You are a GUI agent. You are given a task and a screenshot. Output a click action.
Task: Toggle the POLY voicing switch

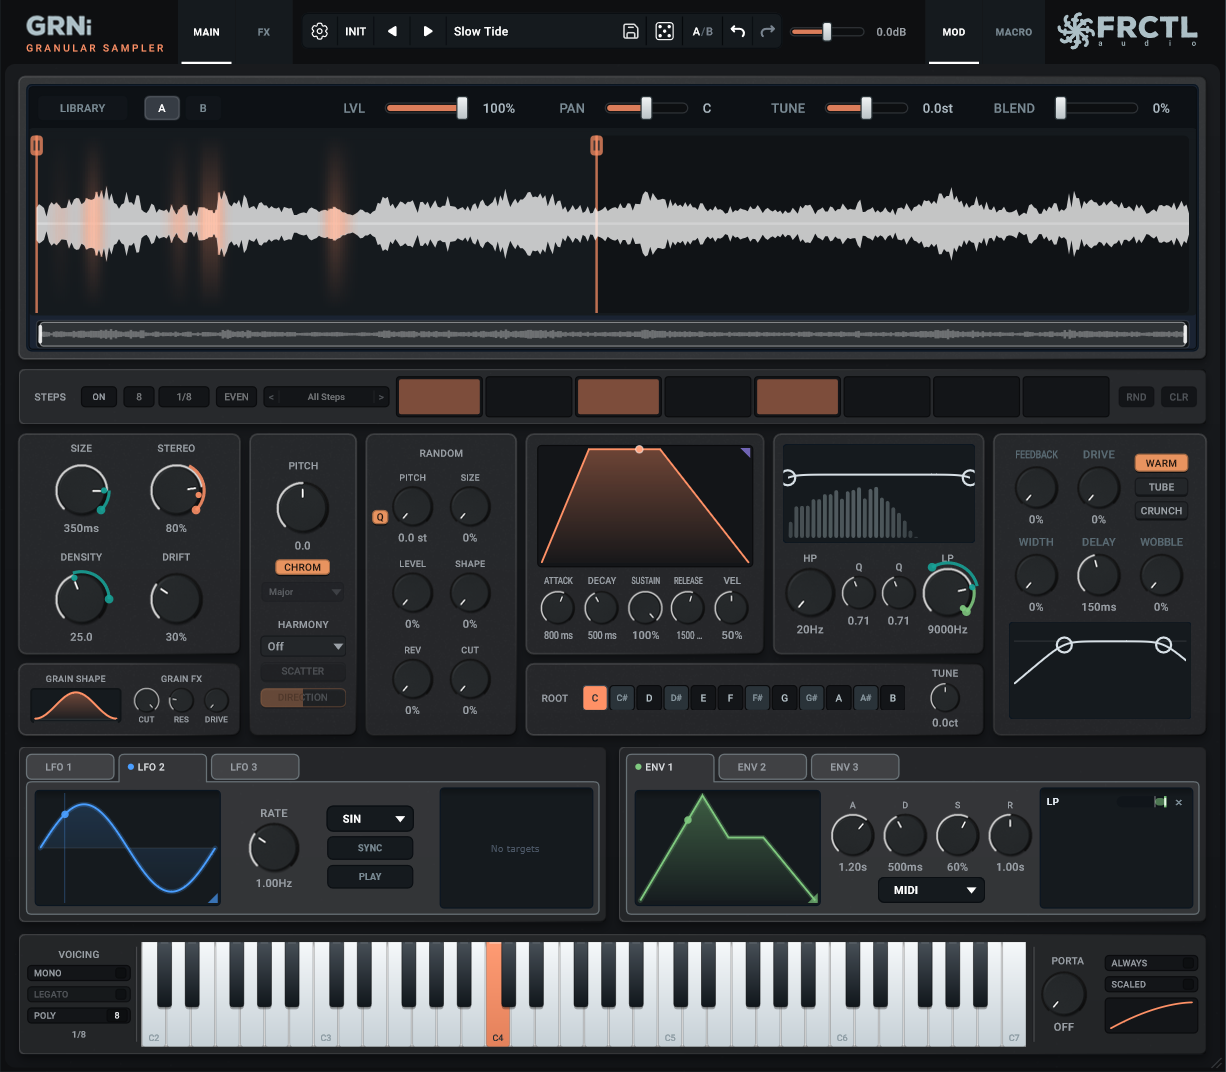coord(79,1015)
